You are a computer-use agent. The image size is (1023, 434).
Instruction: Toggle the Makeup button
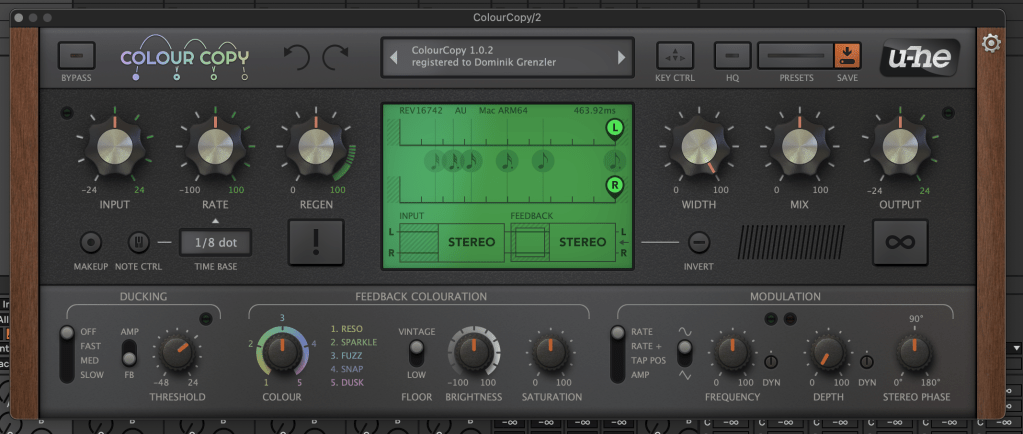tap(91, 241)
